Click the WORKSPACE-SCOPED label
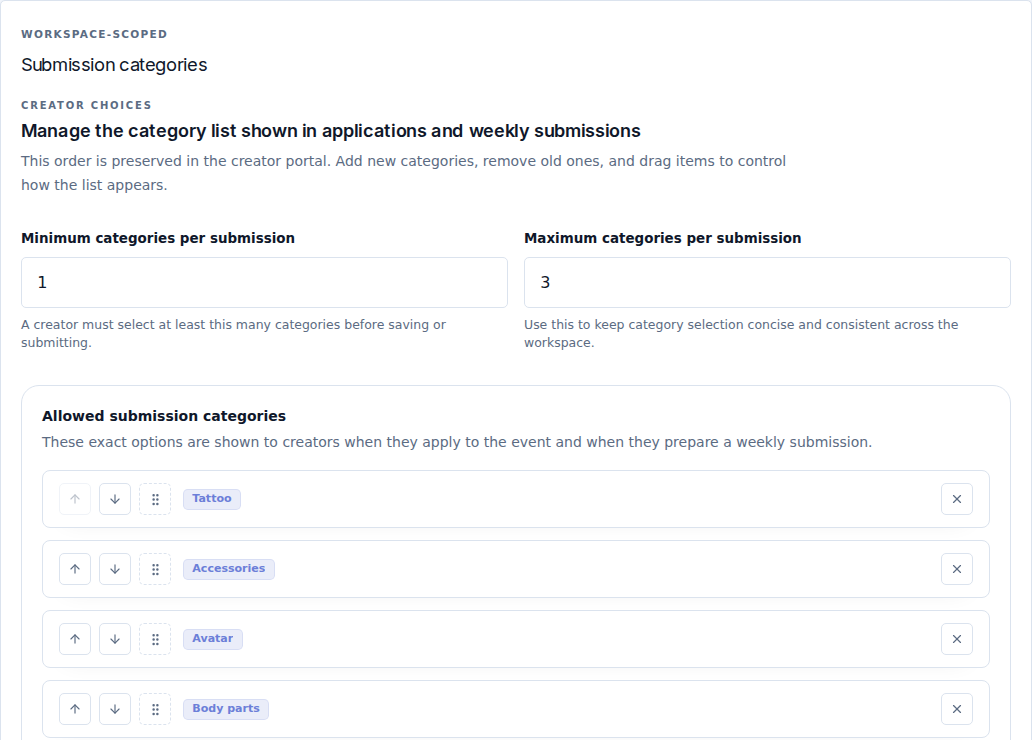Viewport: 1032px width, 740px height. [94, 34]
